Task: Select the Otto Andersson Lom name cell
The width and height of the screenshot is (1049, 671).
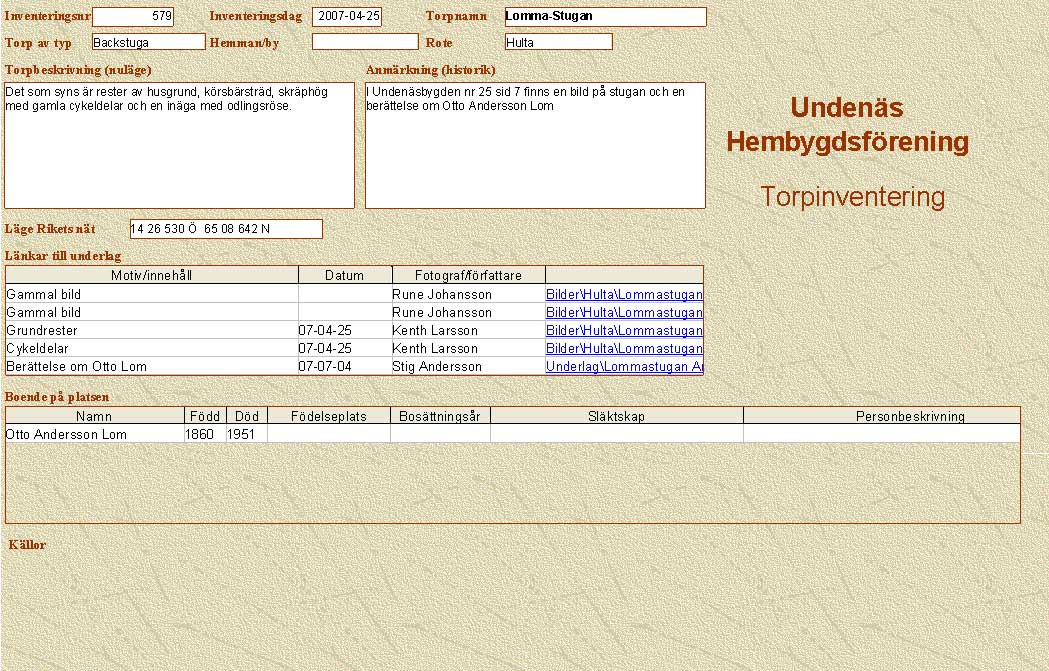Action: coord(94,435)
